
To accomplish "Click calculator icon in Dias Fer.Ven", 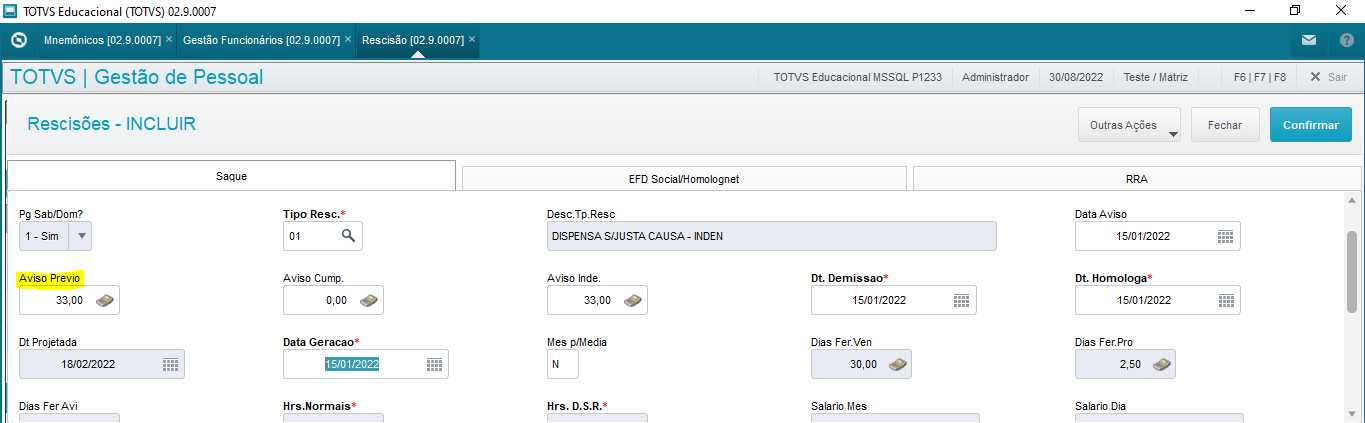I will (x=896, y=364).
